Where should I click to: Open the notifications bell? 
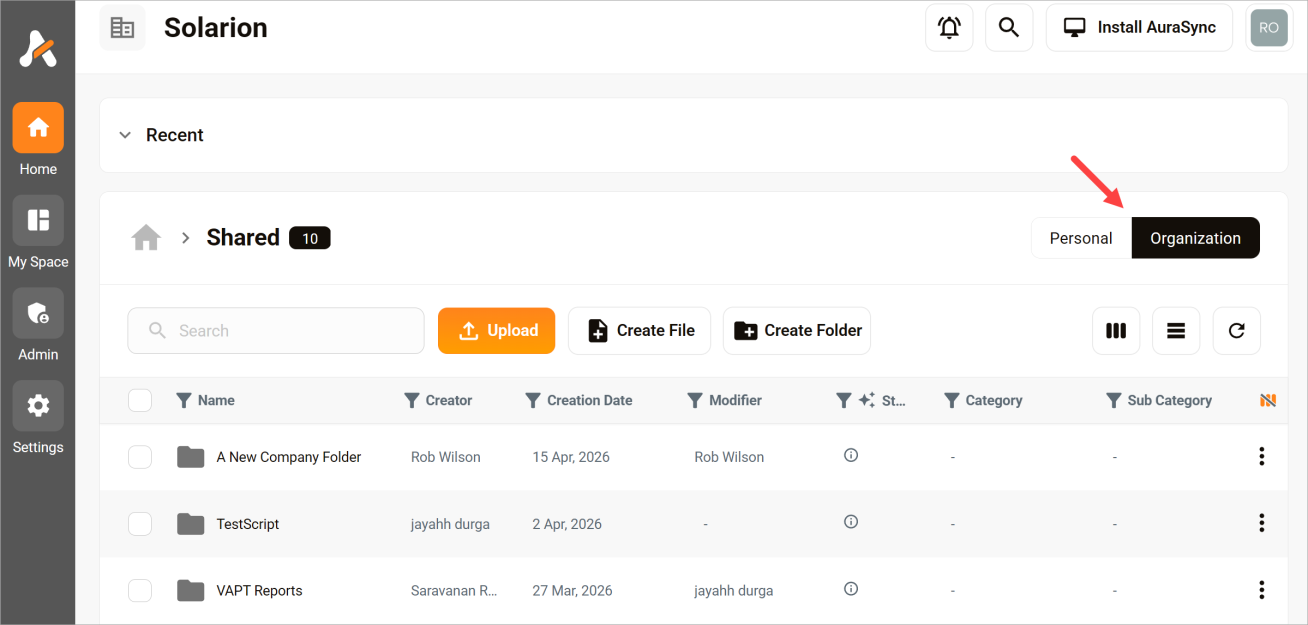pyautogui.click(x=949, y=28)
